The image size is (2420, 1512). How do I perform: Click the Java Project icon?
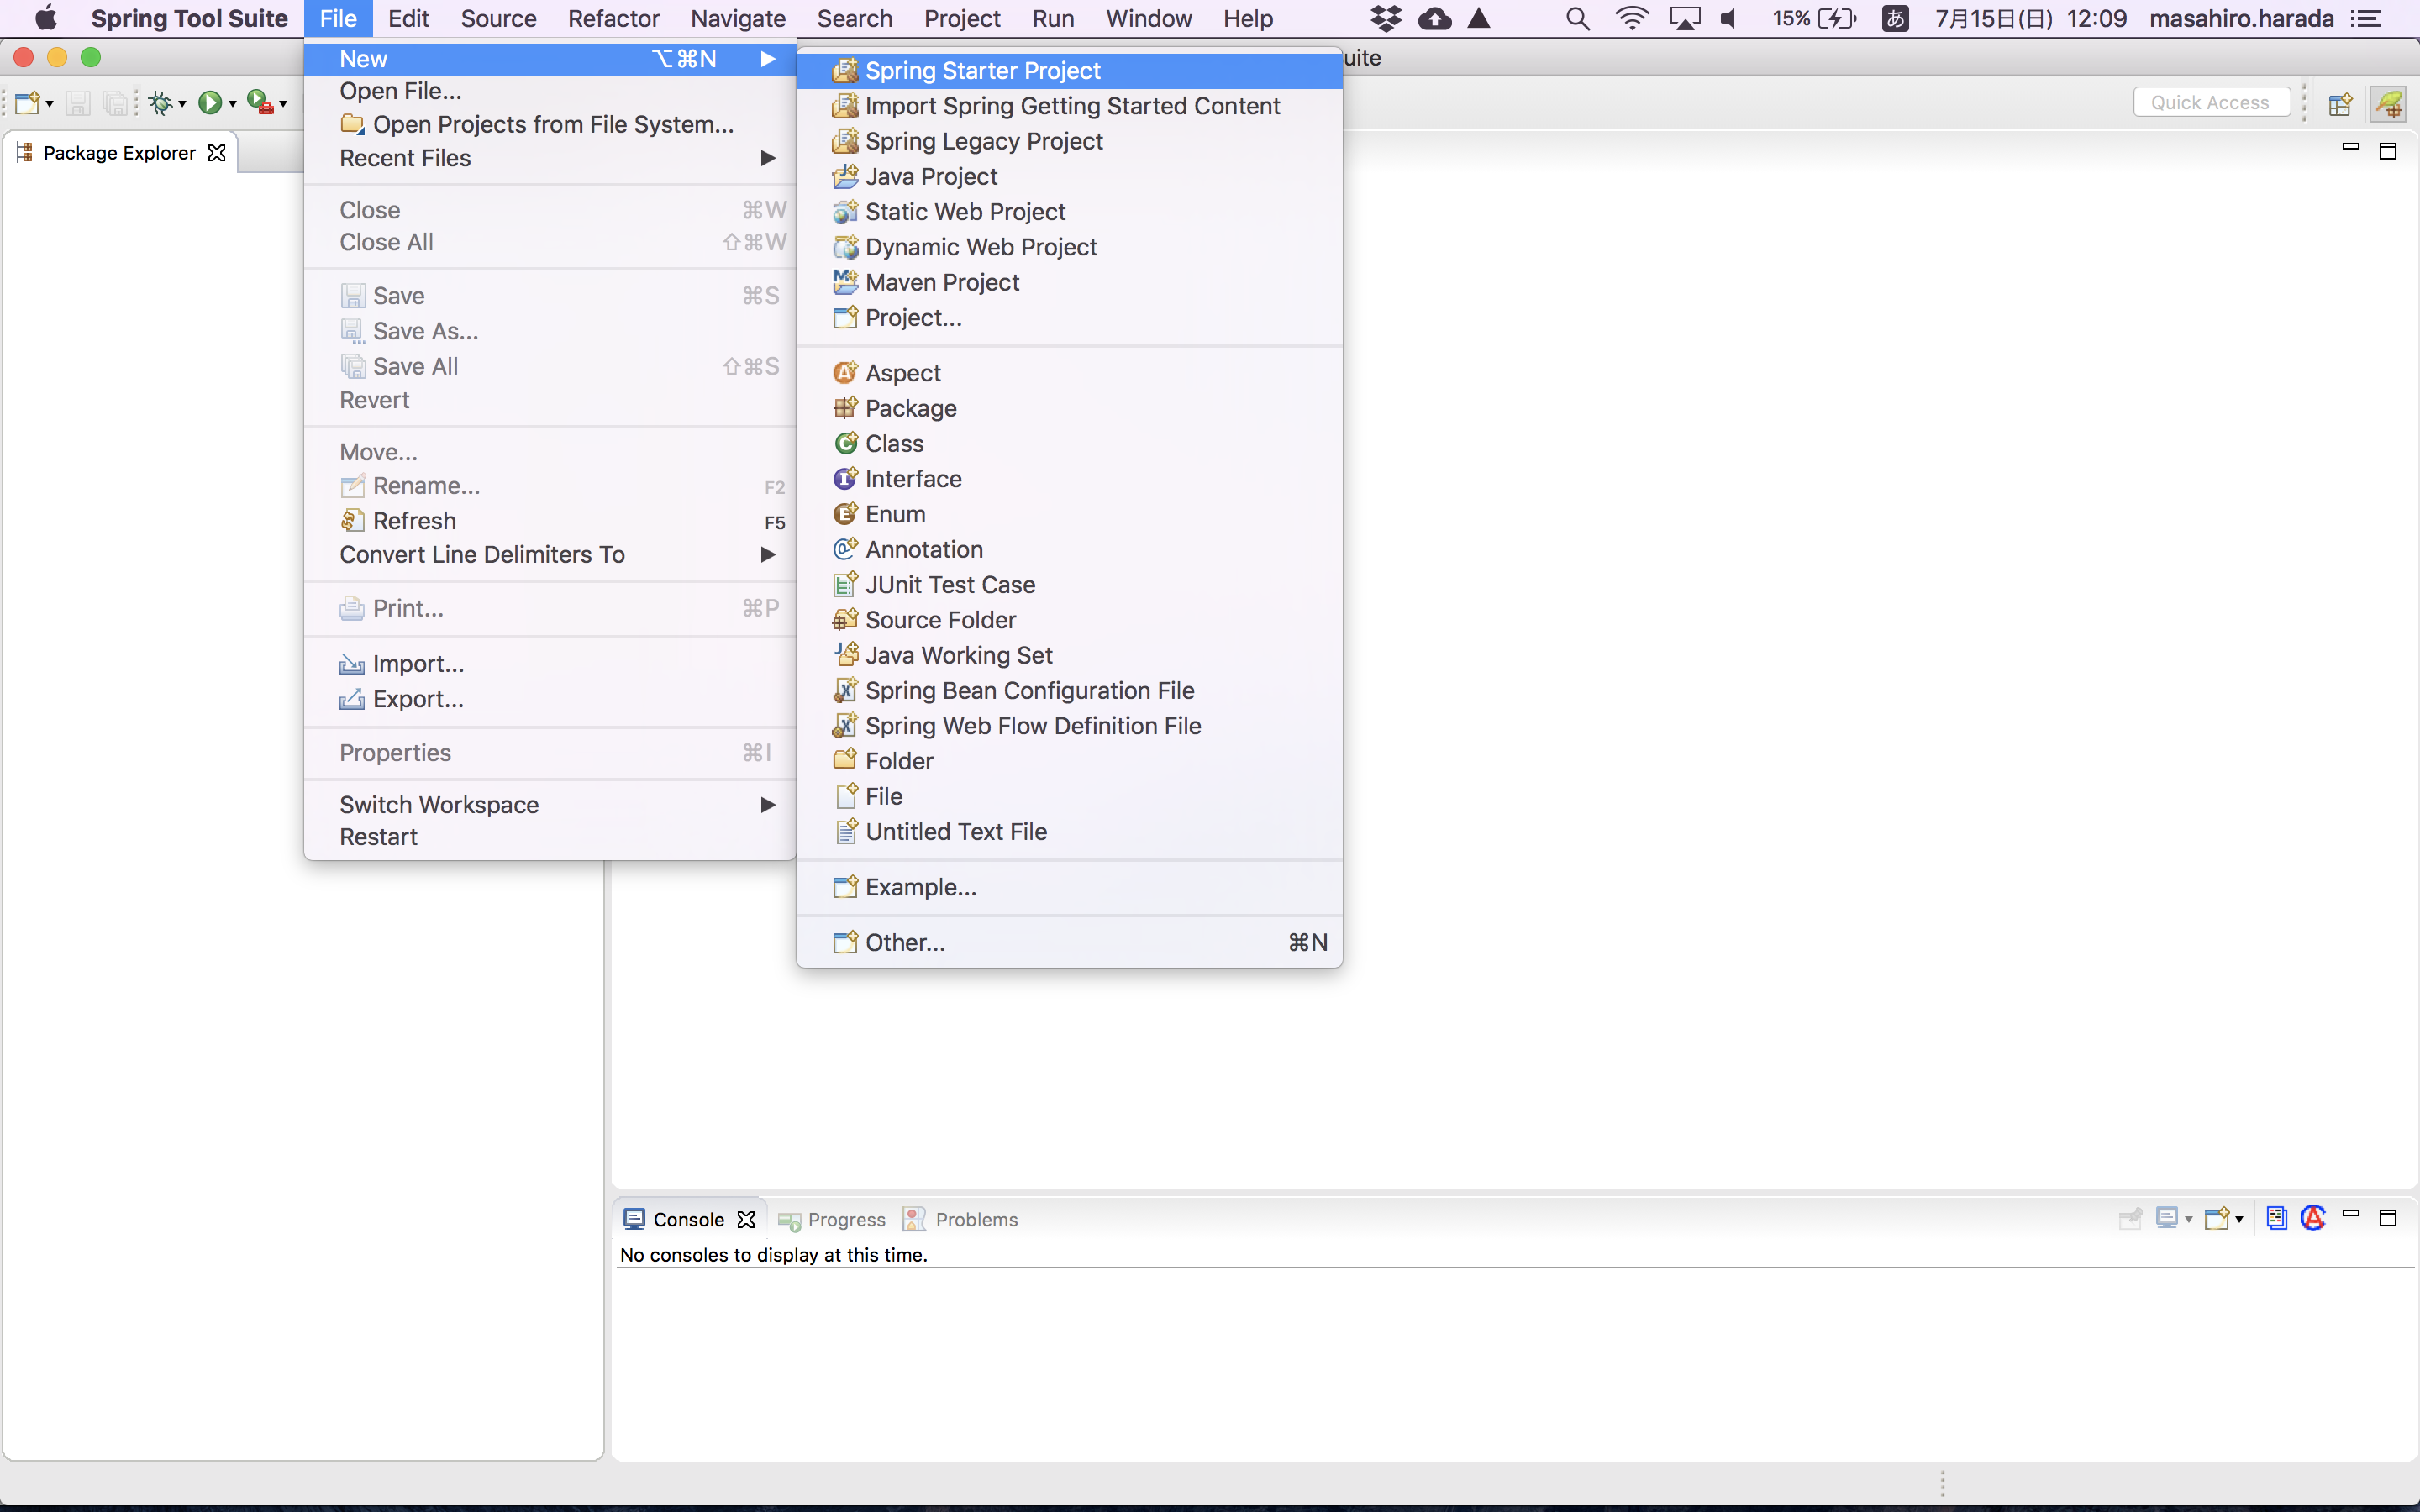[845, 176]
